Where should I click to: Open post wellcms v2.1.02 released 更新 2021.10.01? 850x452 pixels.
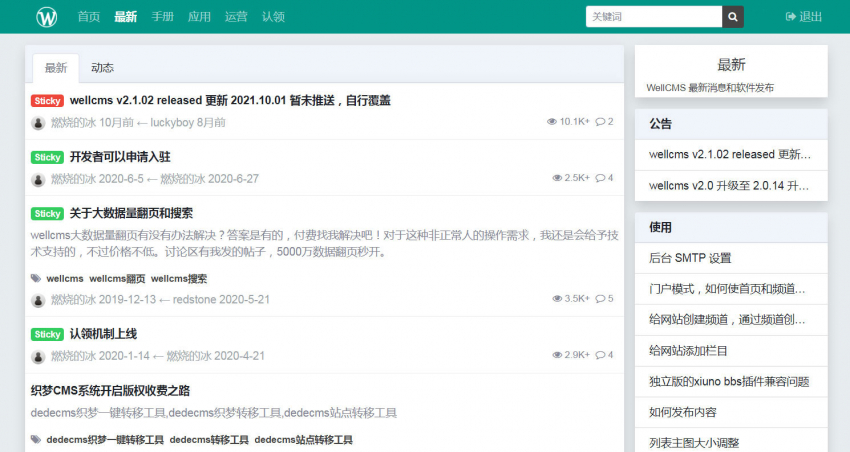(x=230, y=100)
